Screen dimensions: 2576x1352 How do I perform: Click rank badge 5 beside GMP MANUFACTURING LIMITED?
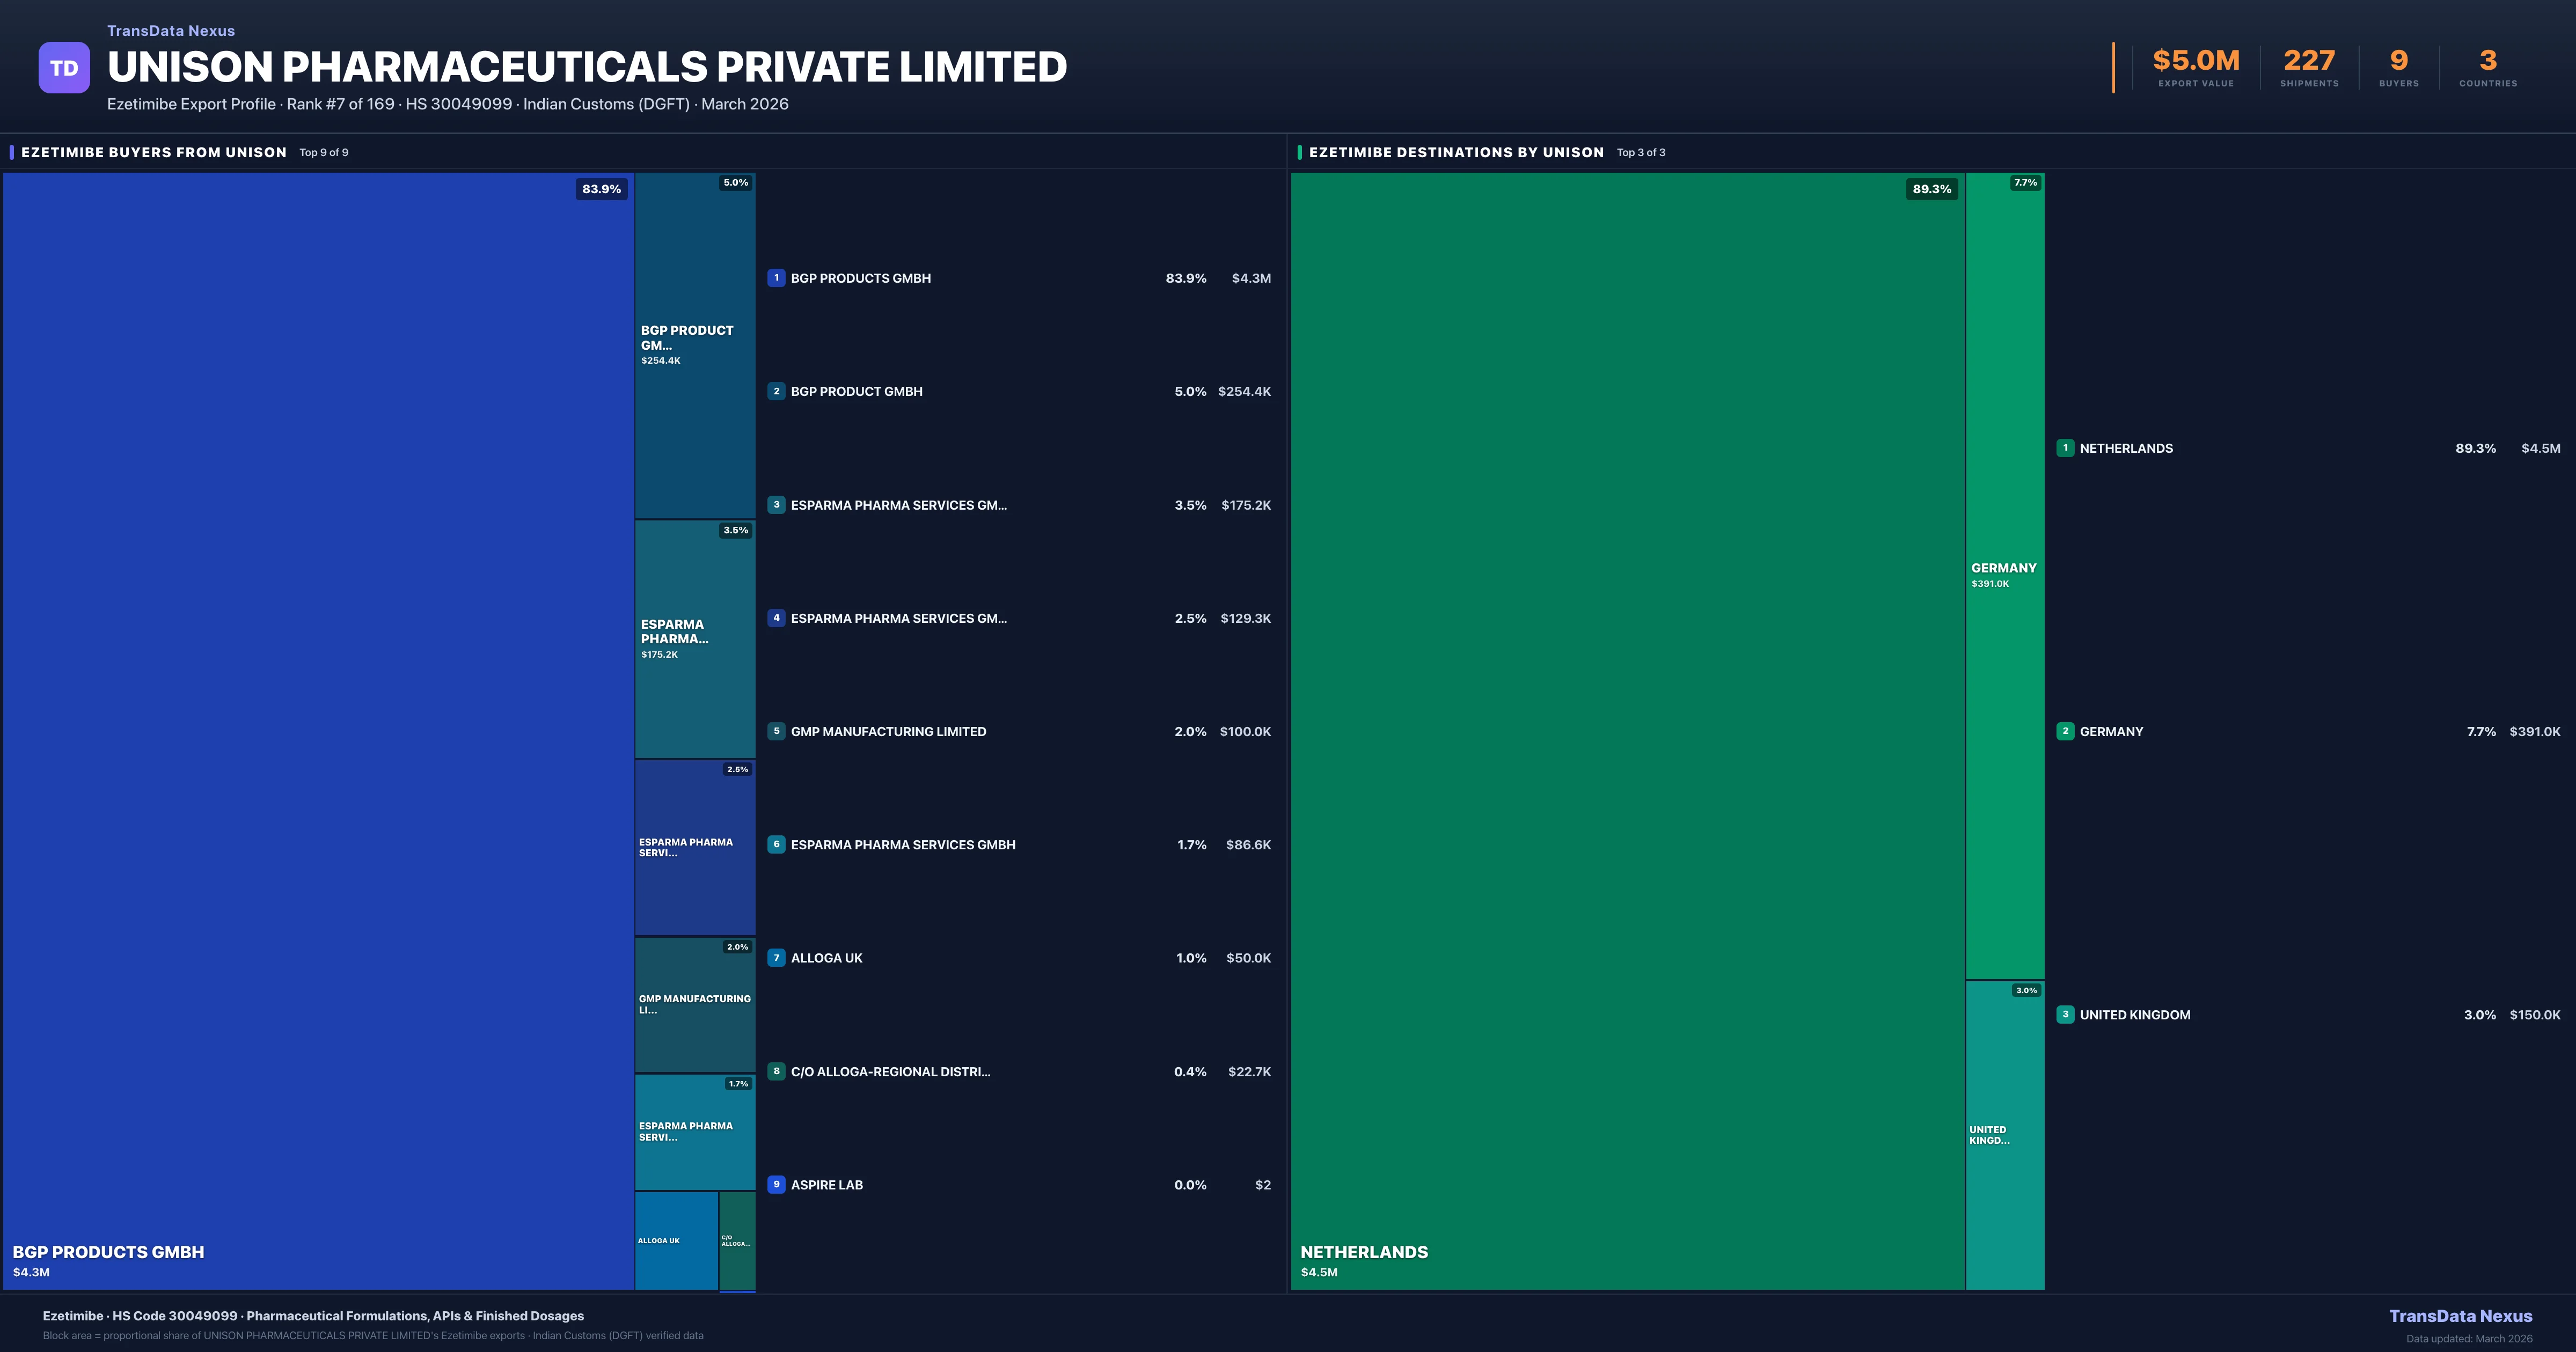pos(776,731)
